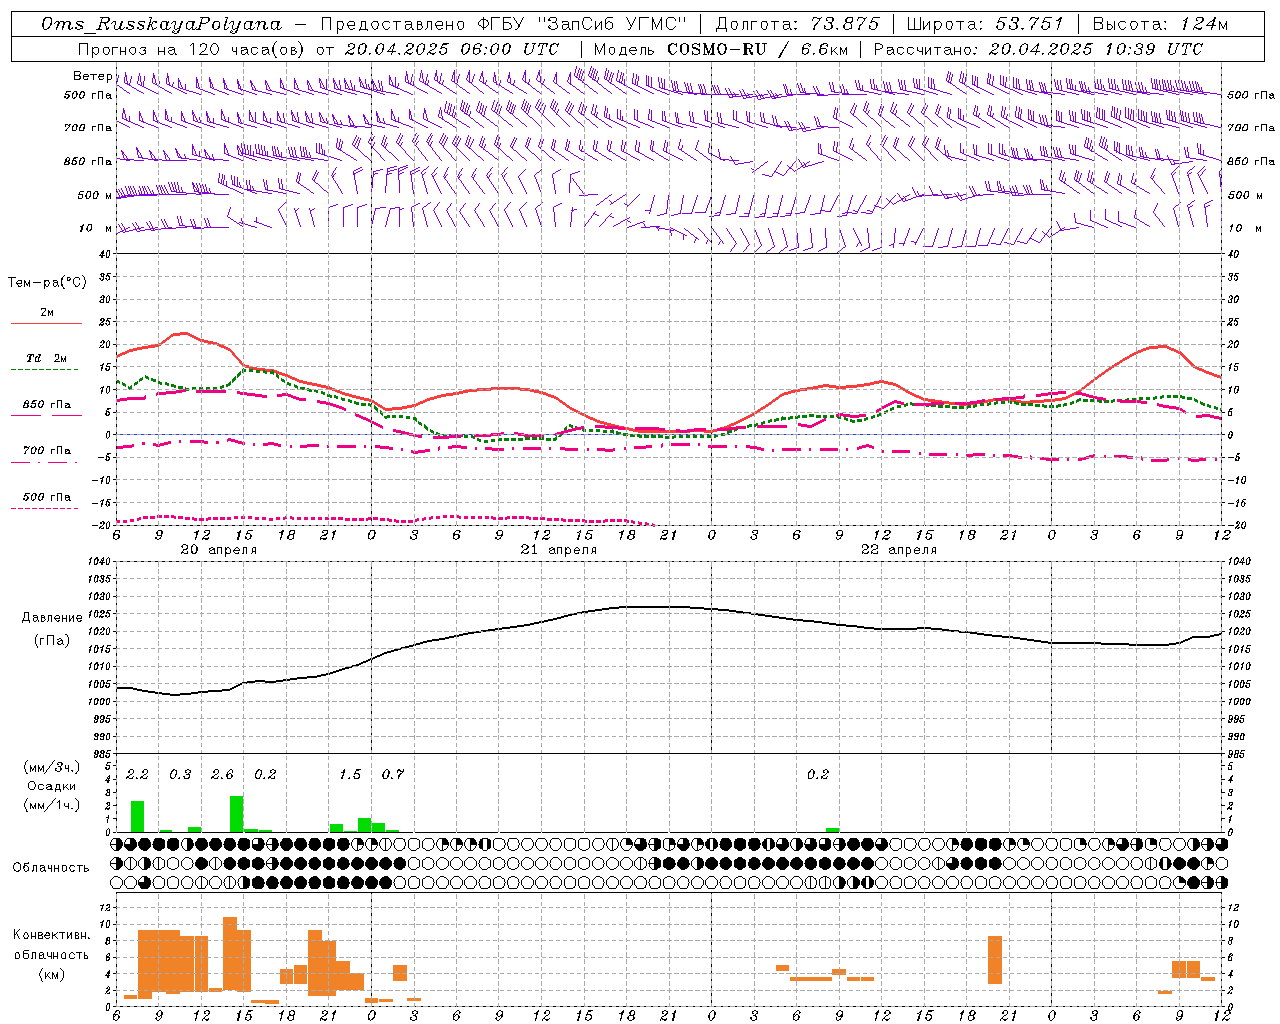
Task: Click the 2.6 precipitation total value
Action: click(x=222, y=774)
